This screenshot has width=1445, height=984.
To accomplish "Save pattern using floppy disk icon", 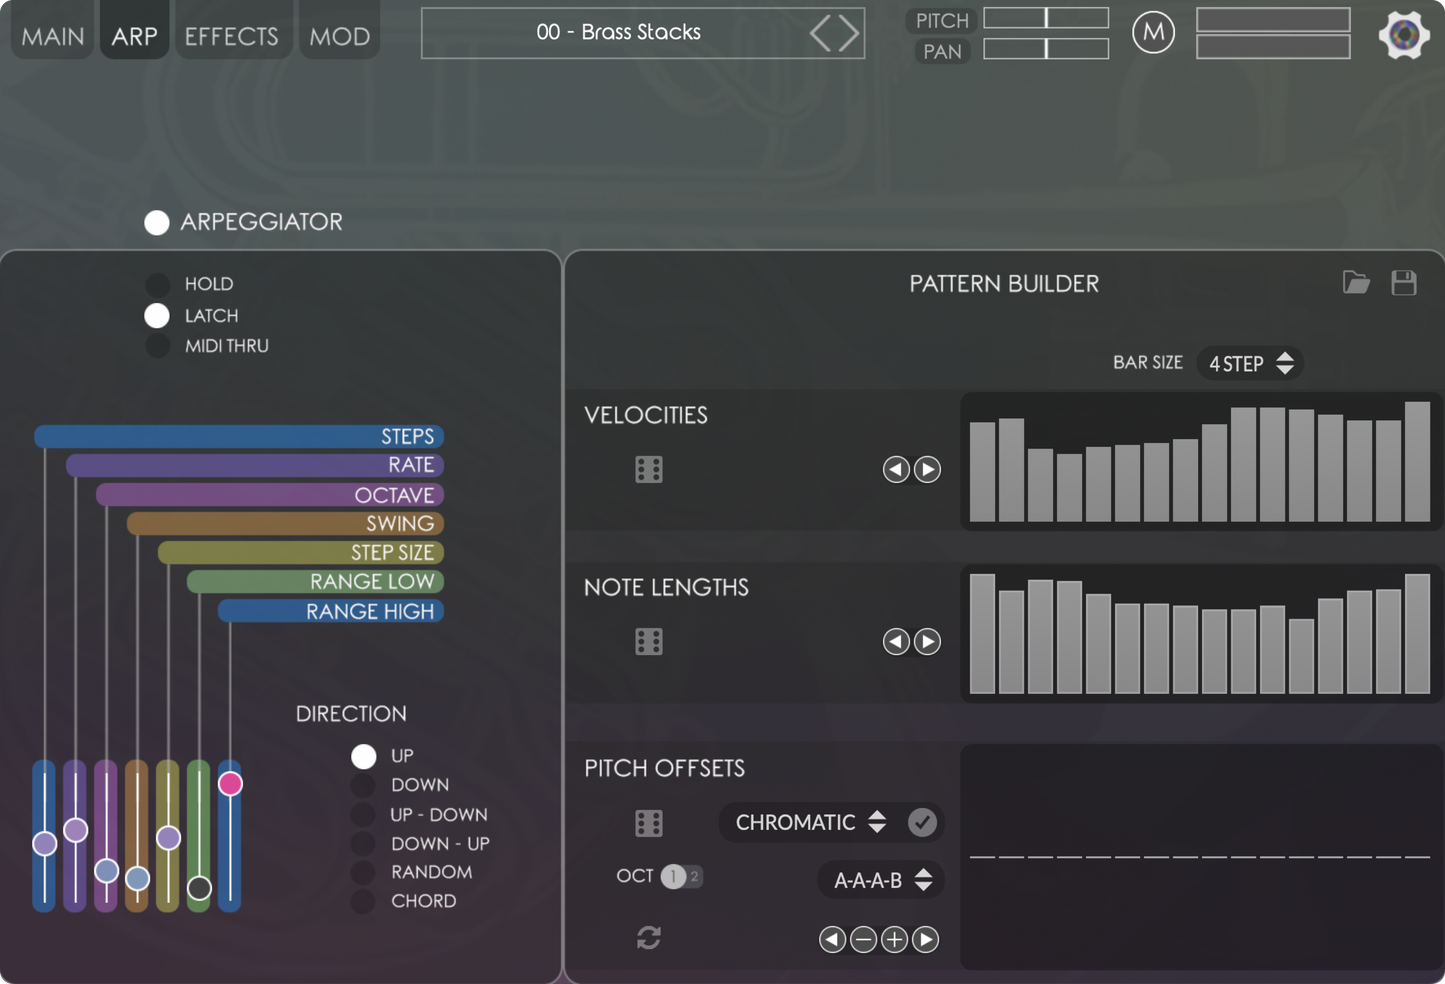I will (x=1404, y=283).
